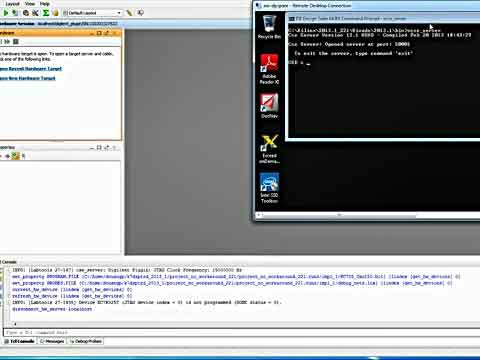The width and height of the screenshot is (480, 360).
Task: Click the fast-forward arrows in Hardware panel
Action: point(7,42)
